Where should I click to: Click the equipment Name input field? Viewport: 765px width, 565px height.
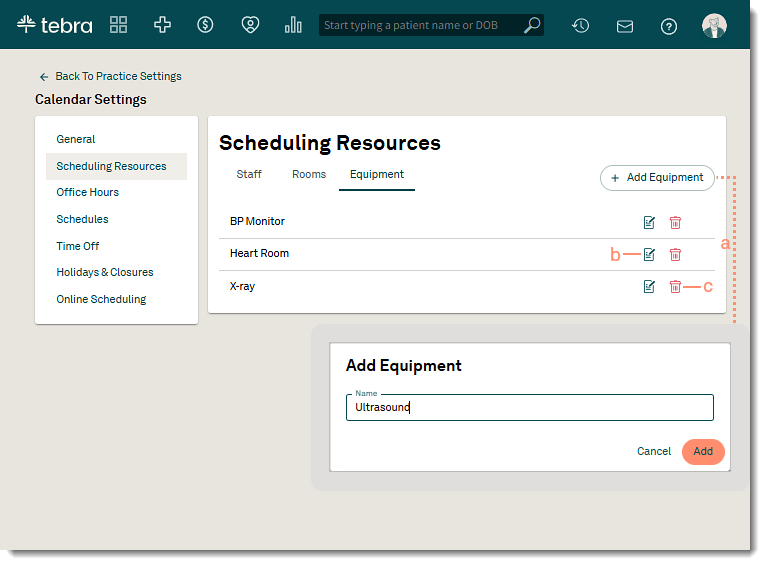coord(529,407)
